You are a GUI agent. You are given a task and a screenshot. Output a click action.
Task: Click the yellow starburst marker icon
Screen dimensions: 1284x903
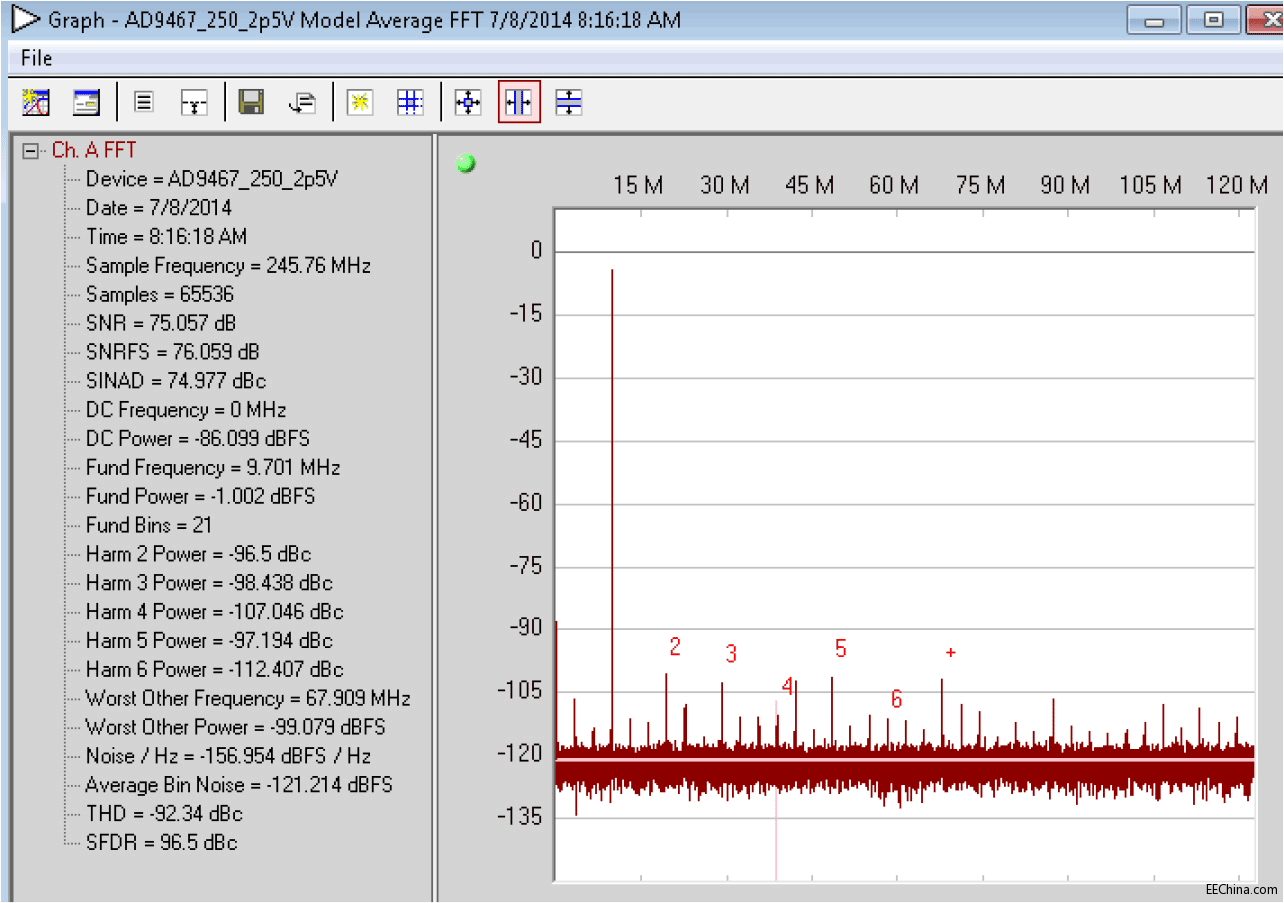(360, 102)
